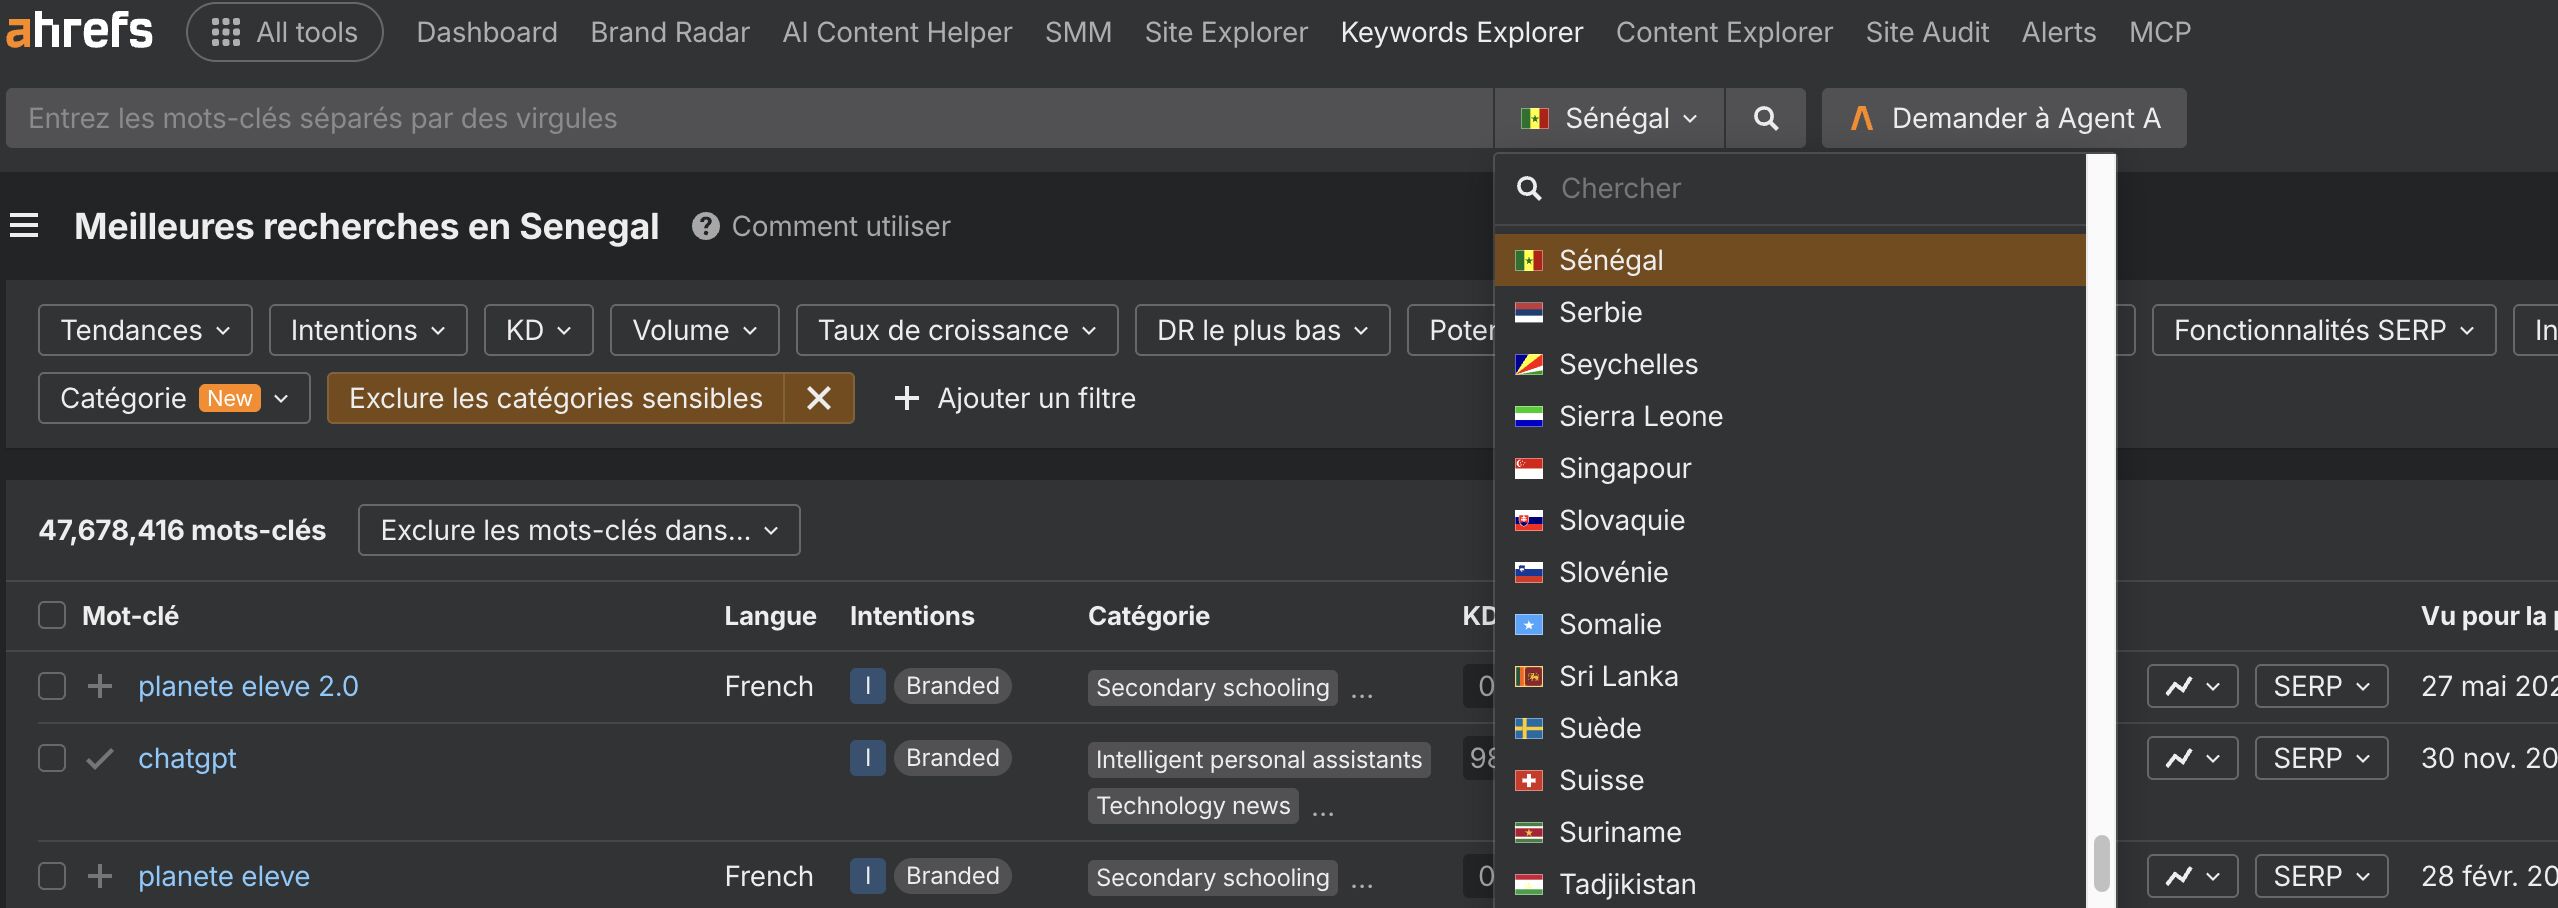Open Volume filter dropdown
The width and height of the screenshot is (2558, 908).
[x=695, y=330]
